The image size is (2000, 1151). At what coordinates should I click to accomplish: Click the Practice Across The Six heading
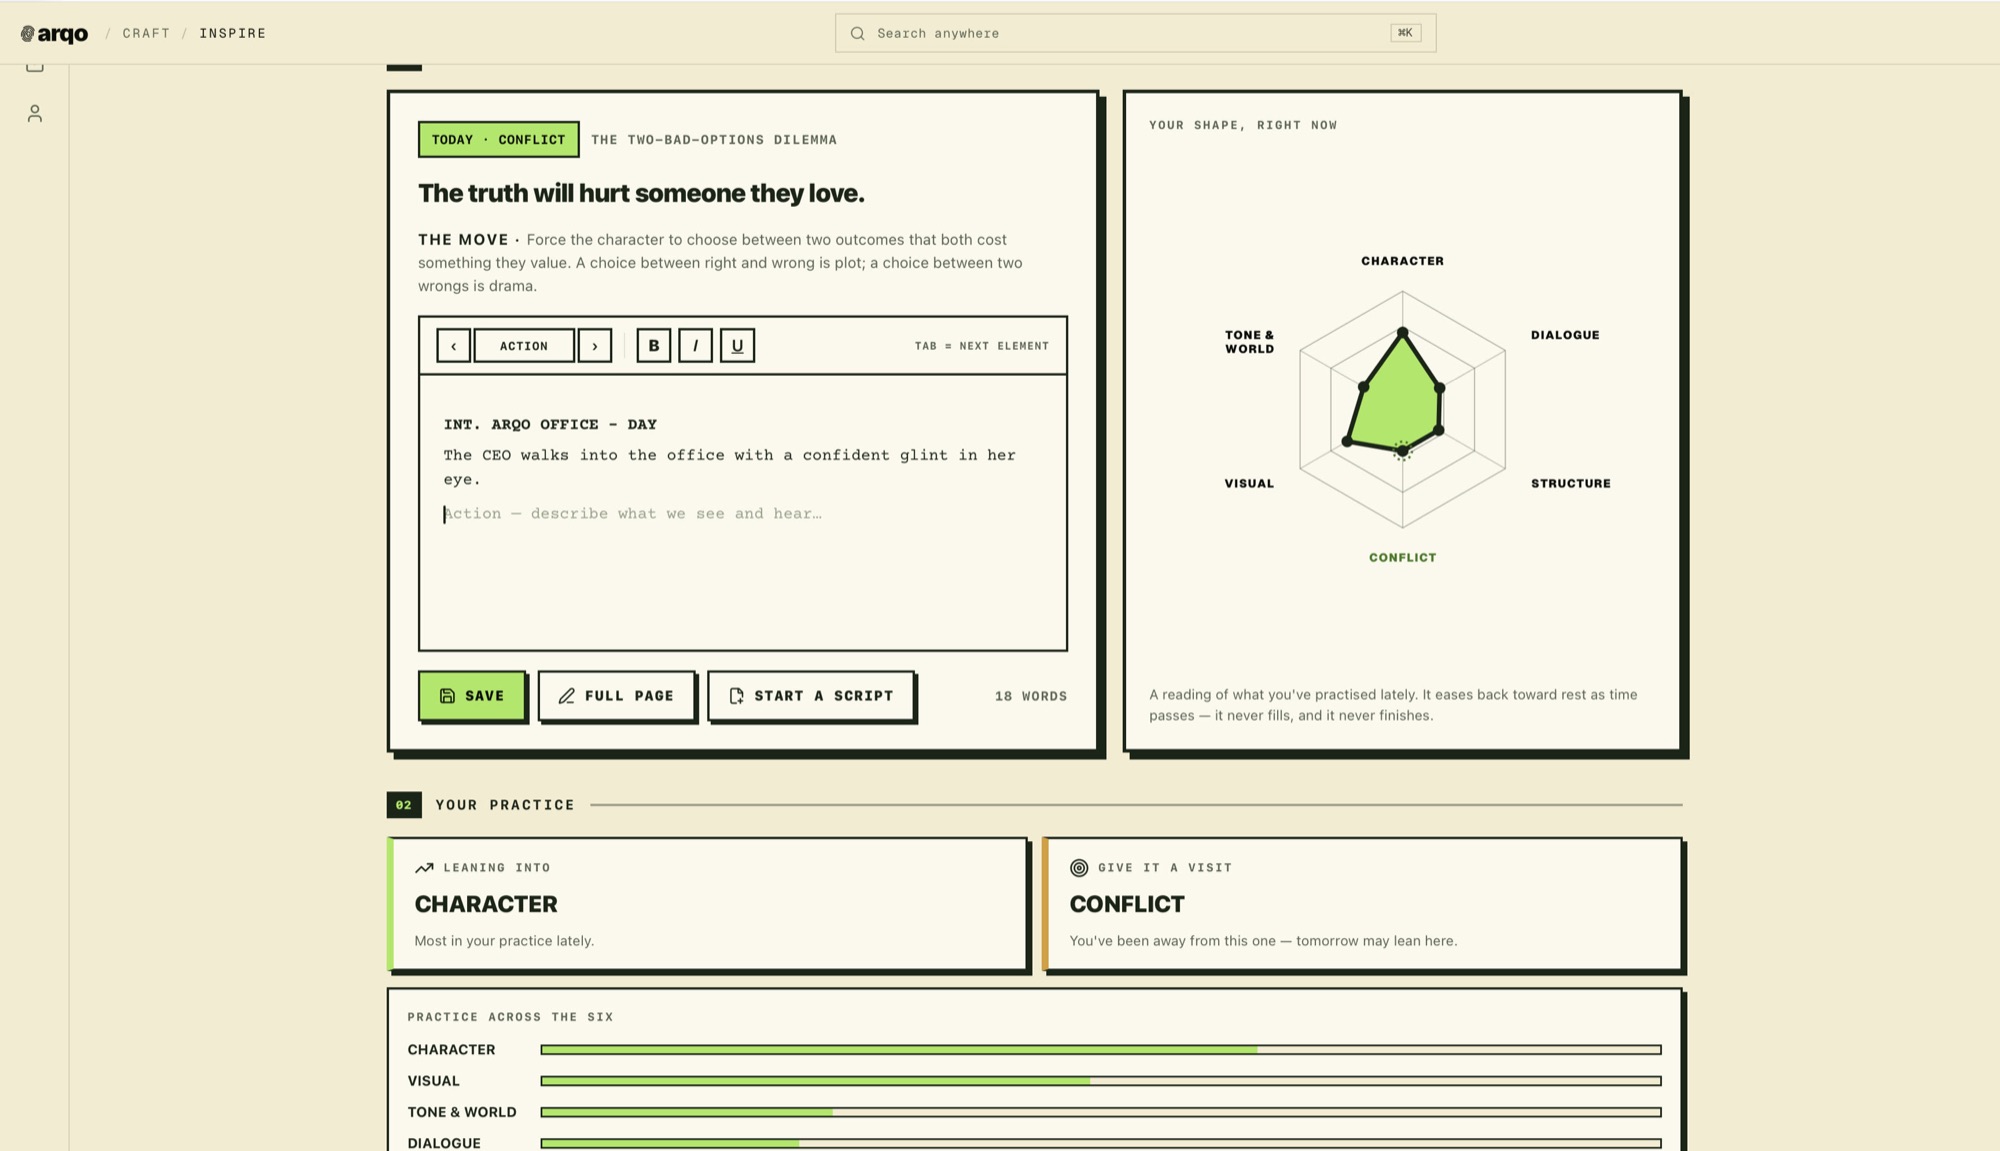tap(510, 1017)
